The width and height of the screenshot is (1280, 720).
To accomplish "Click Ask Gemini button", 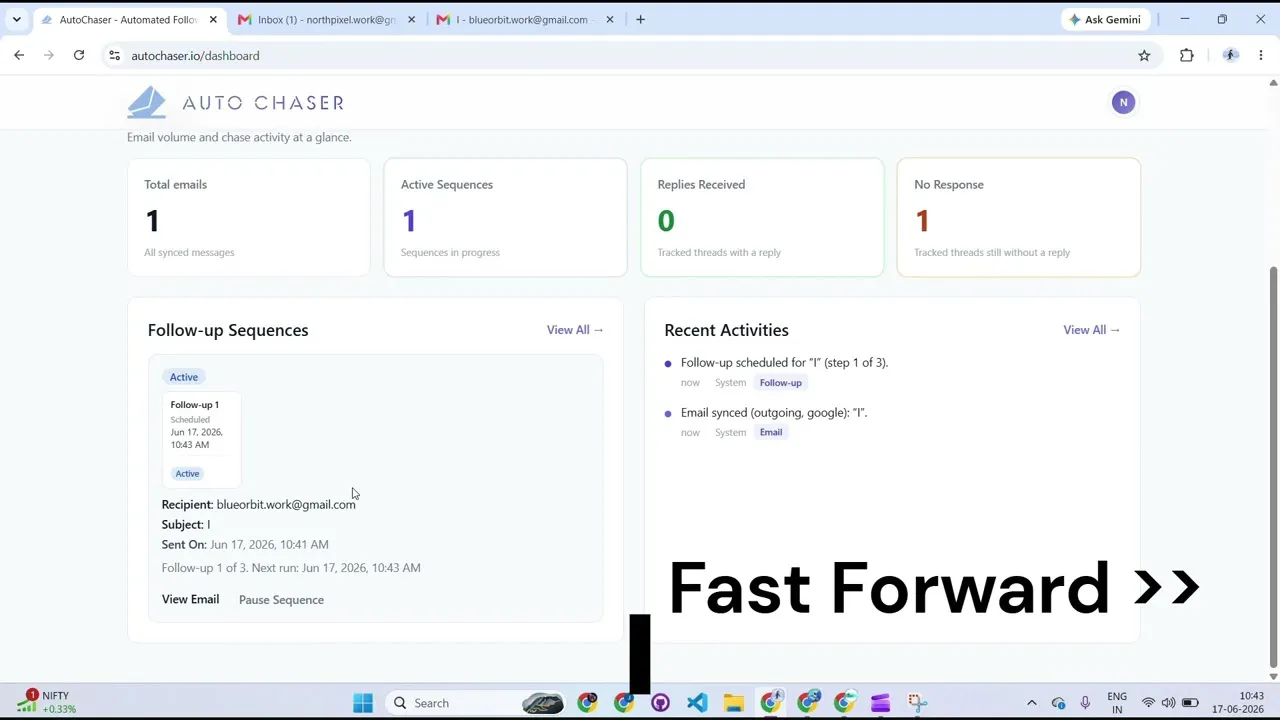I will click(1105, 19).
